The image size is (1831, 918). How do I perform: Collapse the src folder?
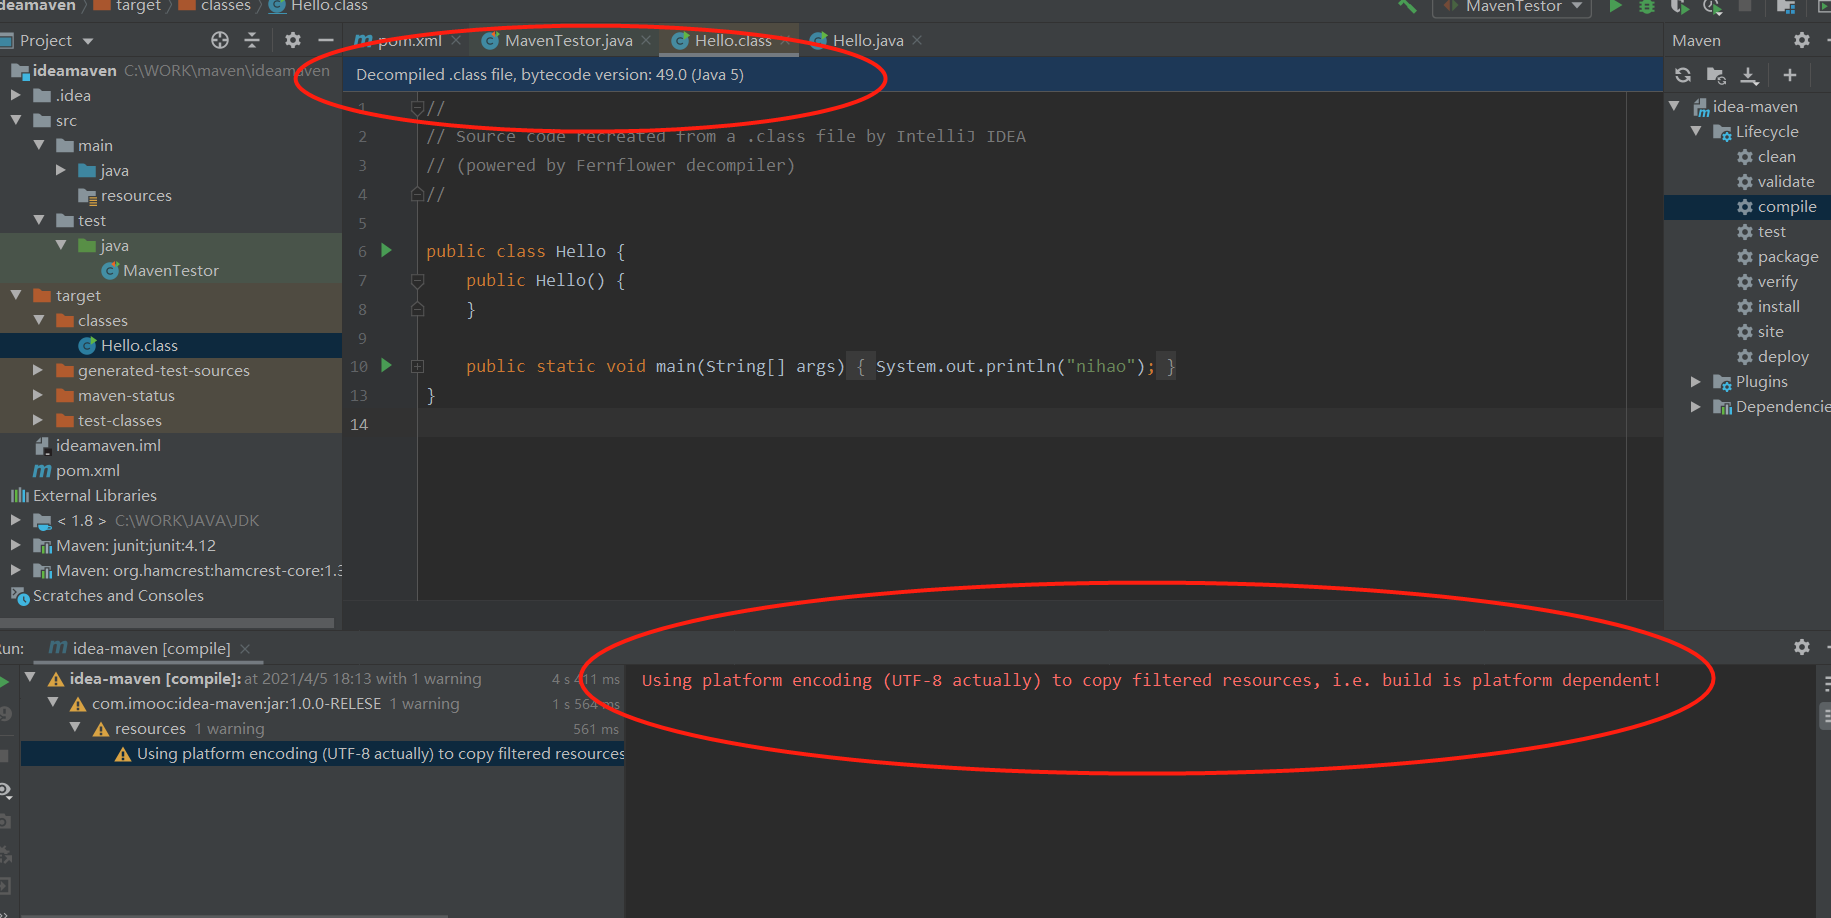(16, 120)
